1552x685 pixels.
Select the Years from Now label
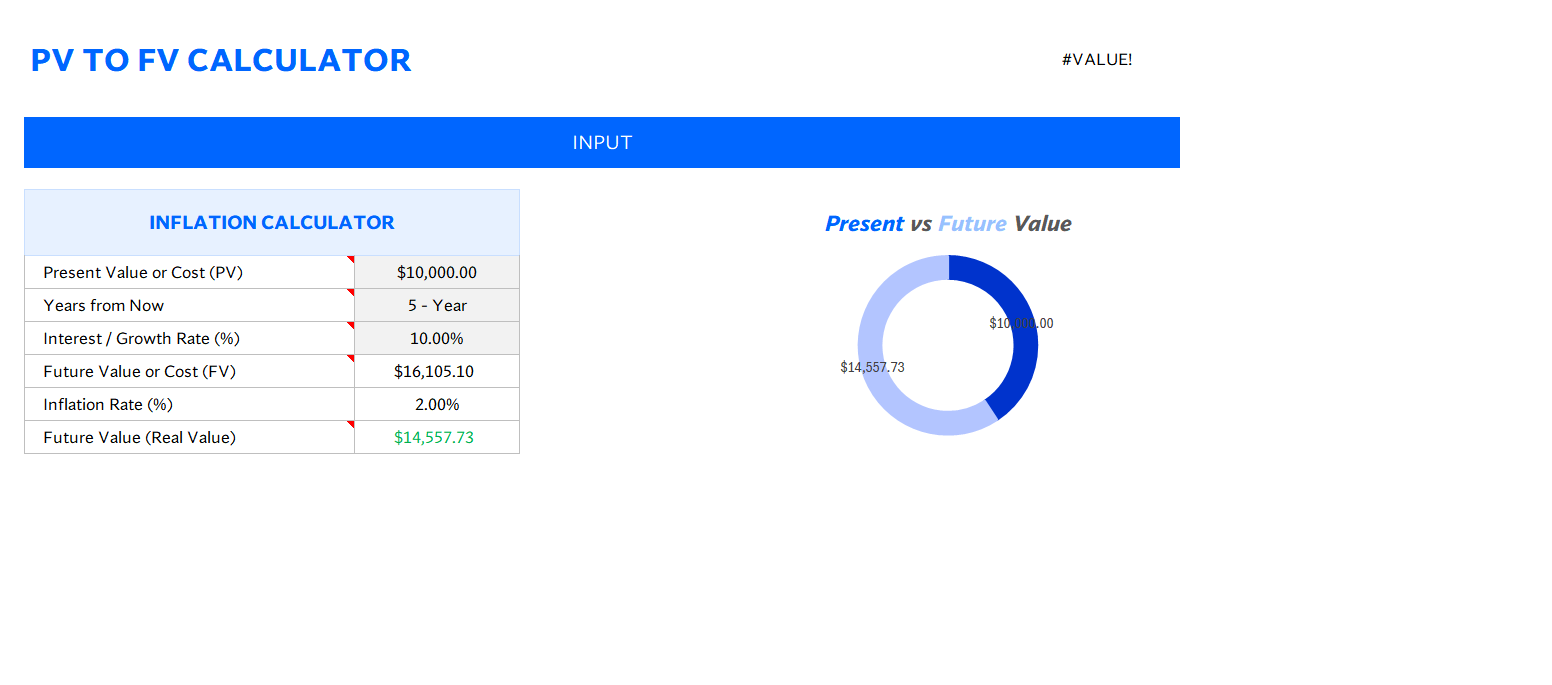(104, 305)
